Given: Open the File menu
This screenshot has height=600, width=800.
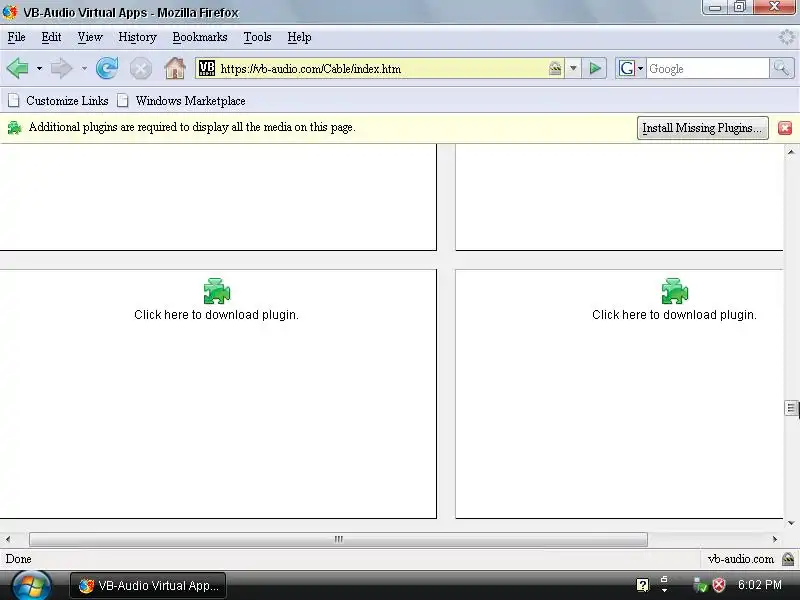Looking at the screenshot, I should (16, 37).
